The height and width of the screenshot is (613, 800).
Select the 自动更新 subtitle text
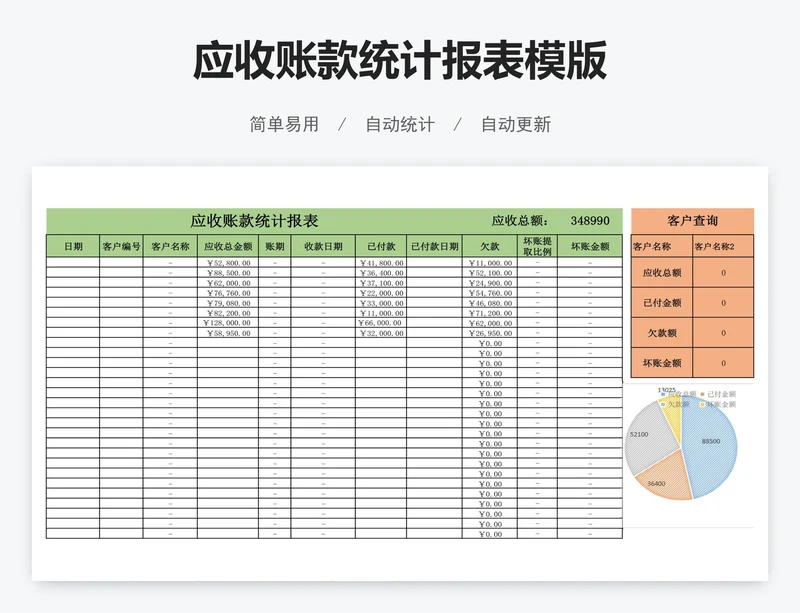tap(516, 124)
